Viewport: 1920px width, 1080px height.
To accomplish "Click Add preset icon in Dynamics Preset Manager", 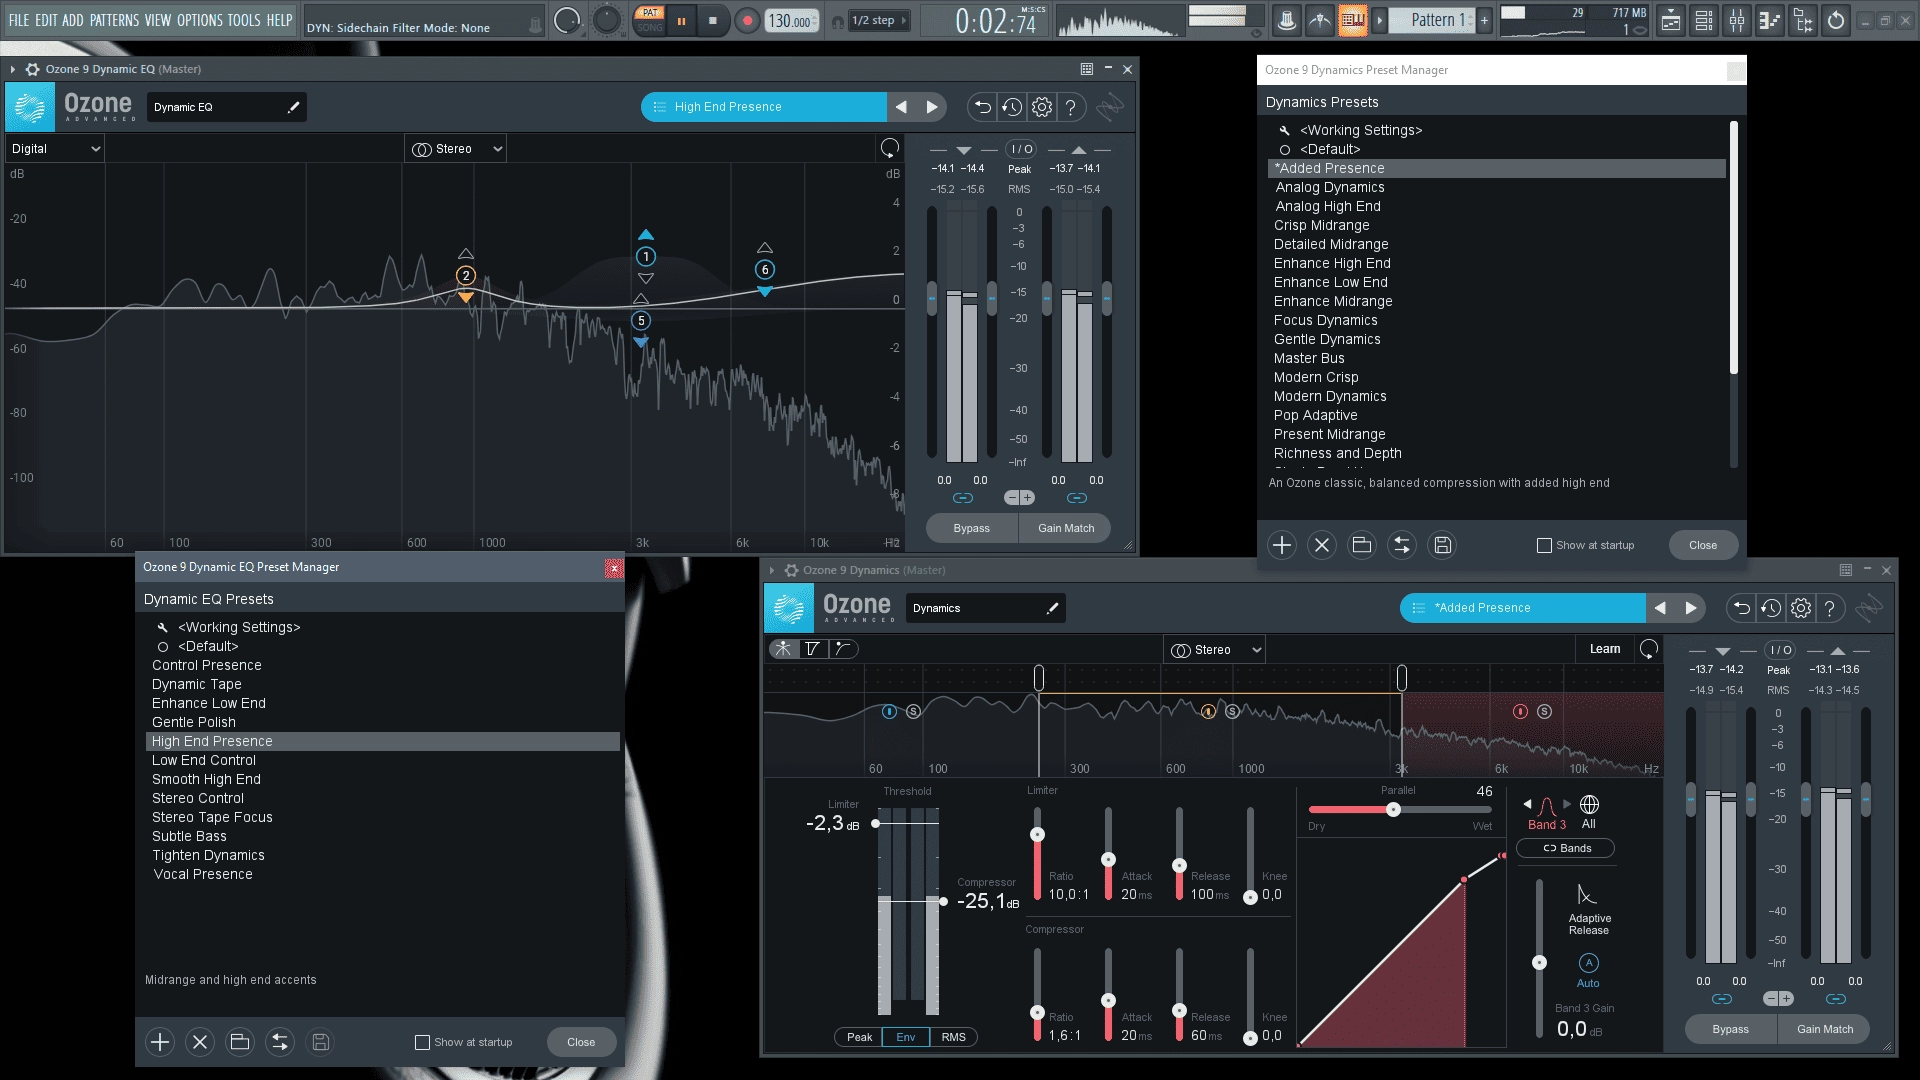I will pos(1282,545).
